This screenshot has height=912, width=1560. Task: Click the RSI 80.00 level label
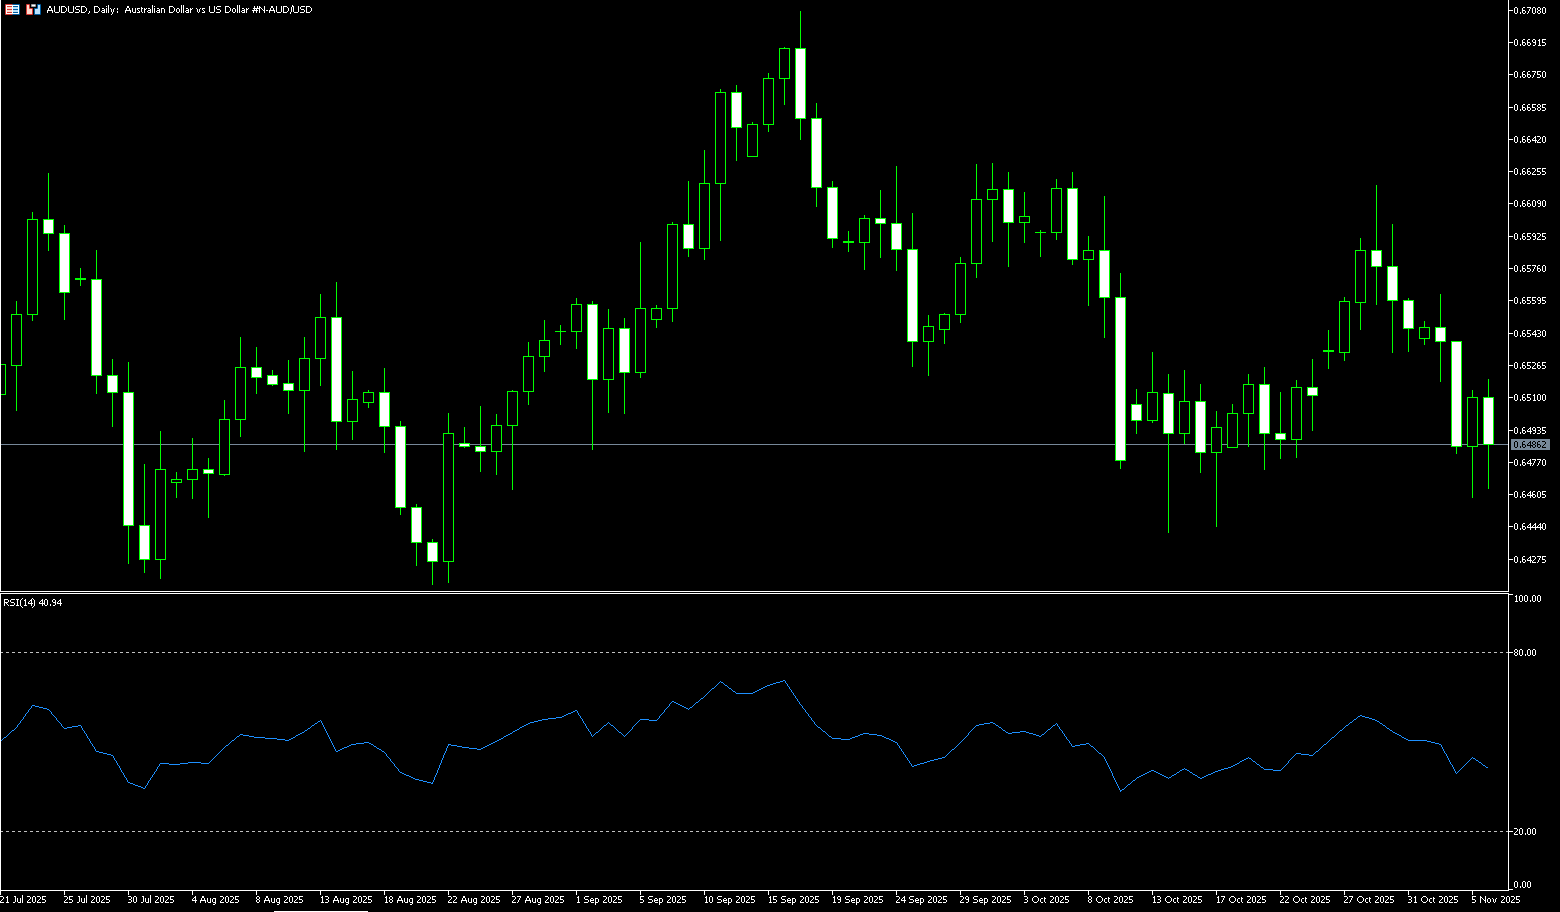(1526, 653)
